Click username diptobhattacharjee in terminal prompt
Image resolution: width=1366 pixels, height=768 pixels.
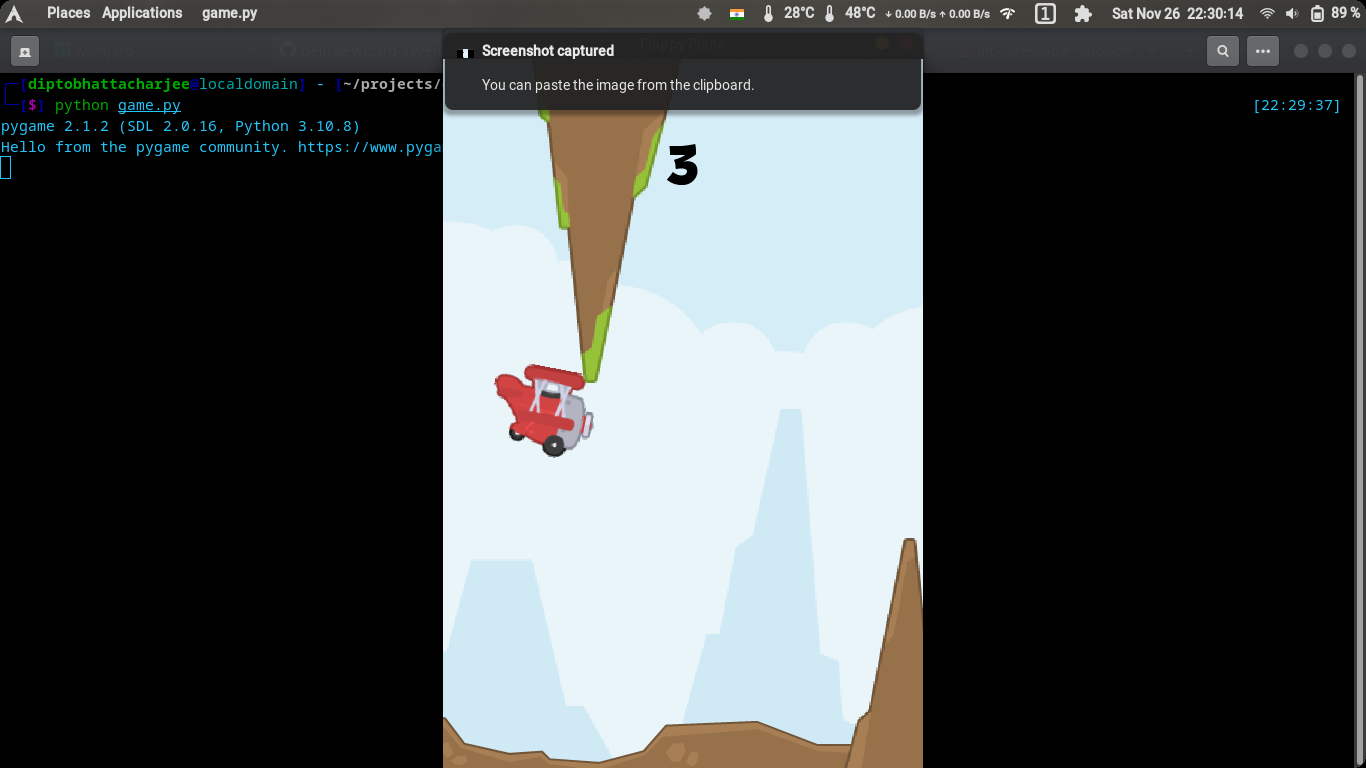tap(109, 84)
